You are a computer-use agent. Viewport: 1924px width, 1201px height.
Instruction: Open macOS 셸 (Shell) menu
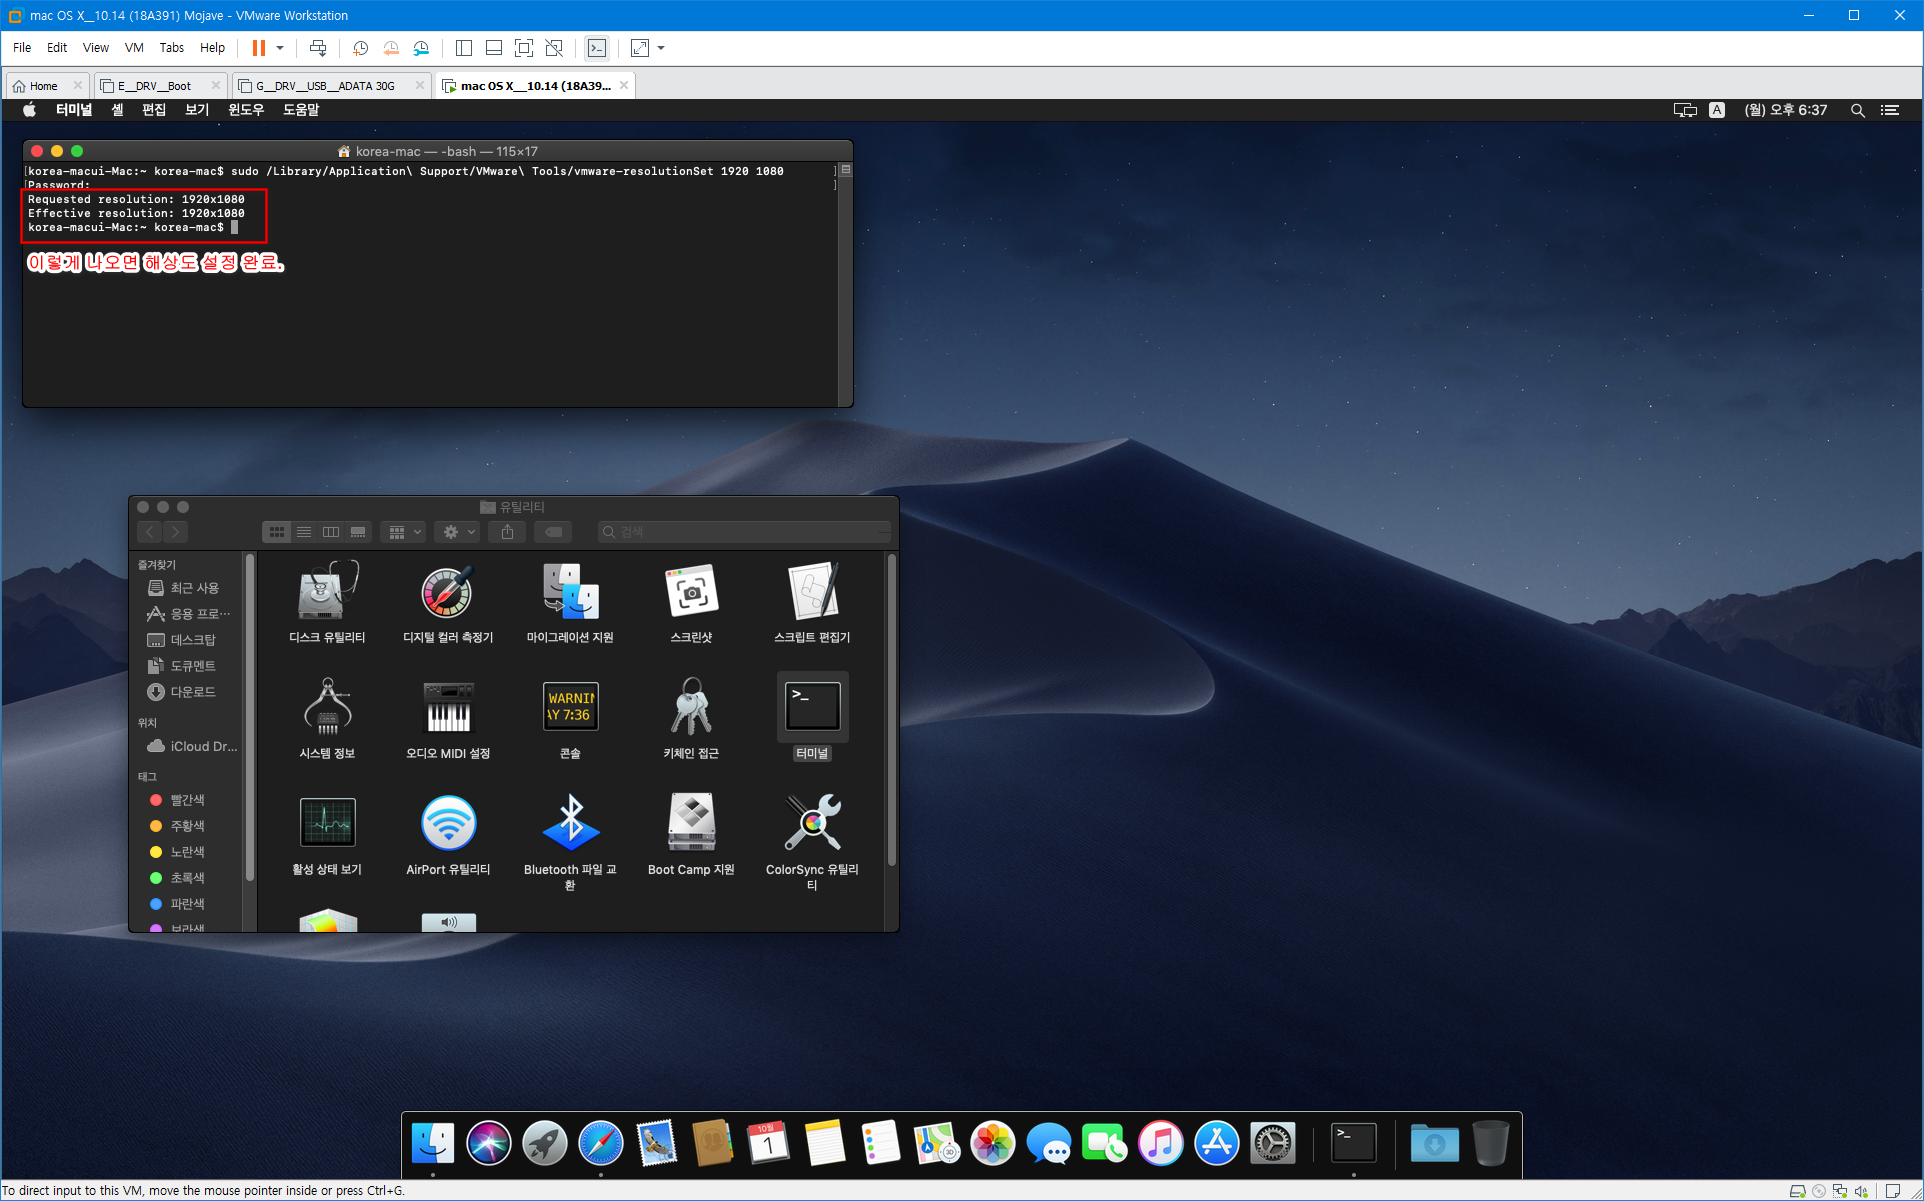pos(117,110)
